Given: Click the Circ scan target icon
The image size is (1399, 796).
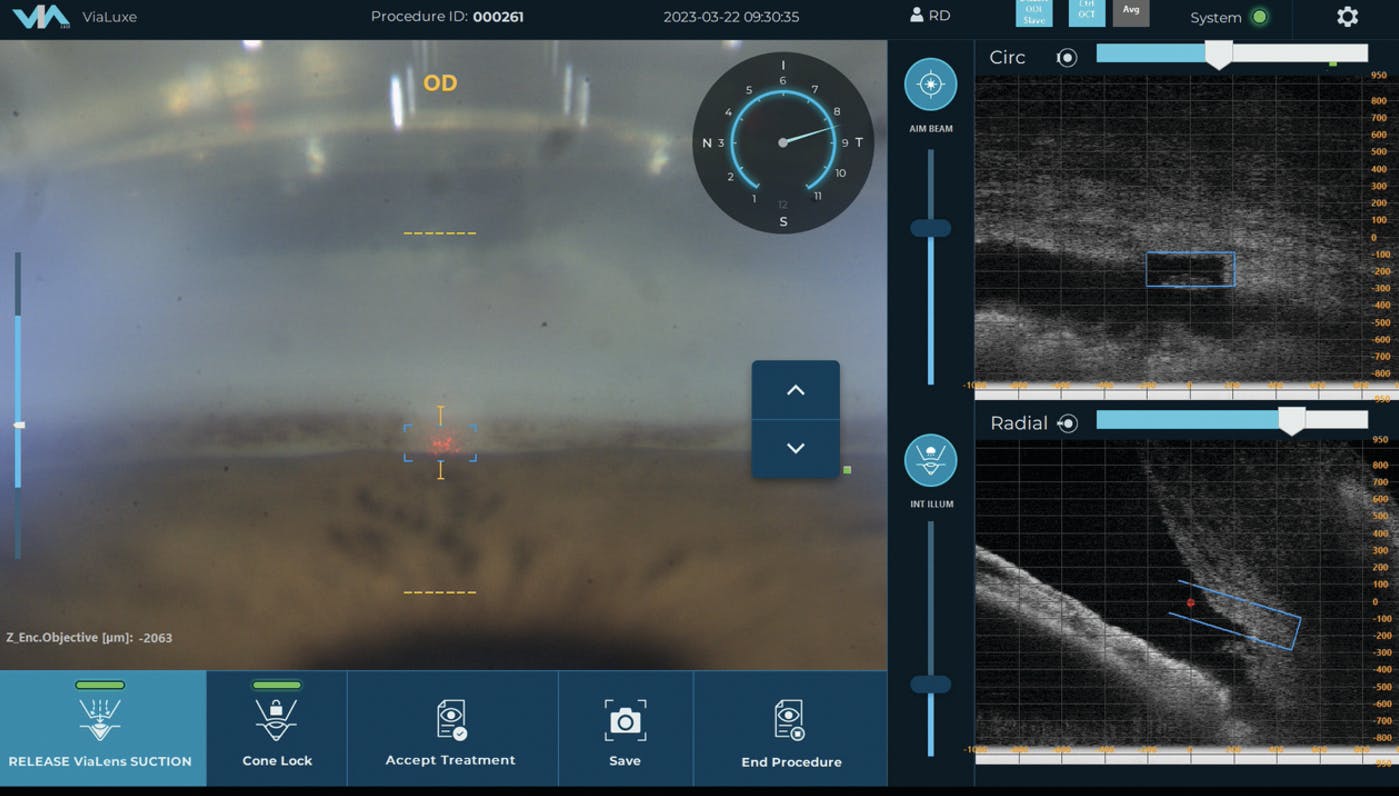Looking at the screenshot, I should 1067,58.
